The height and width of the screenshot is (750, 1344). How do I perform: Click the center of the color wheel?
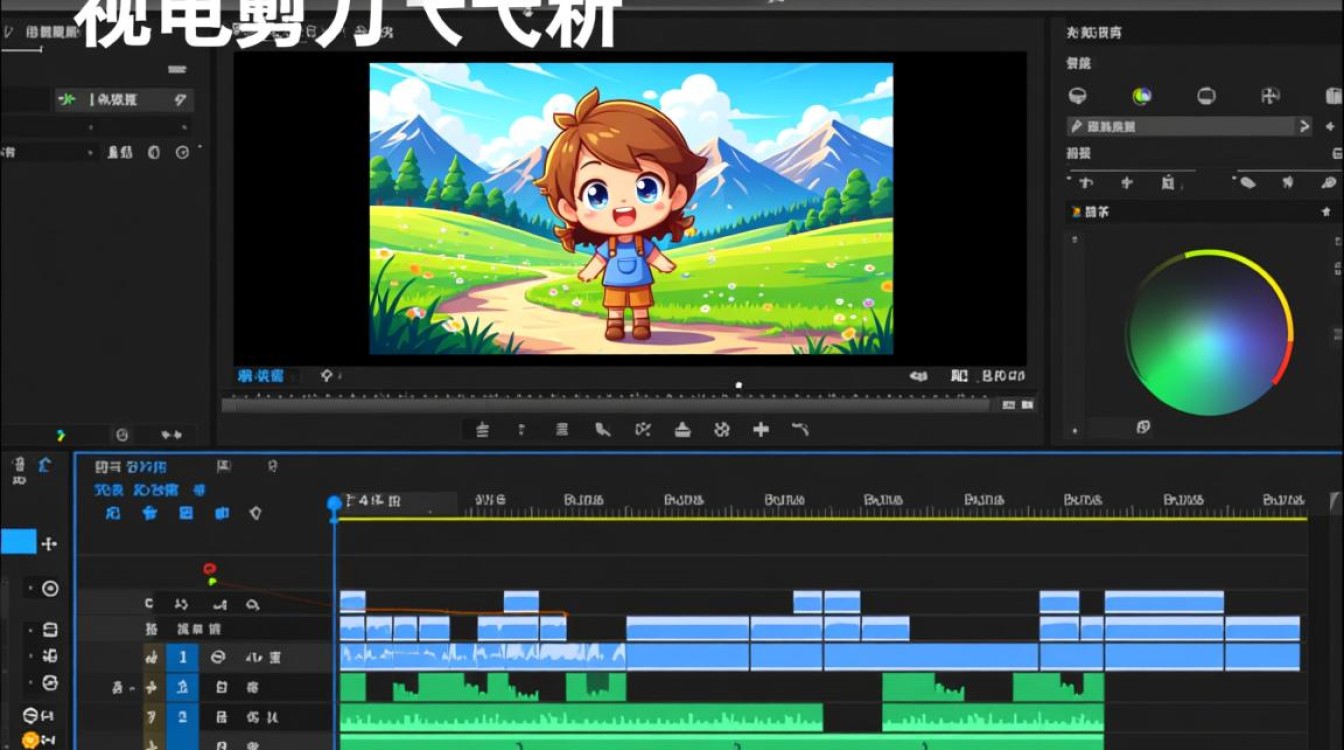1210,332
